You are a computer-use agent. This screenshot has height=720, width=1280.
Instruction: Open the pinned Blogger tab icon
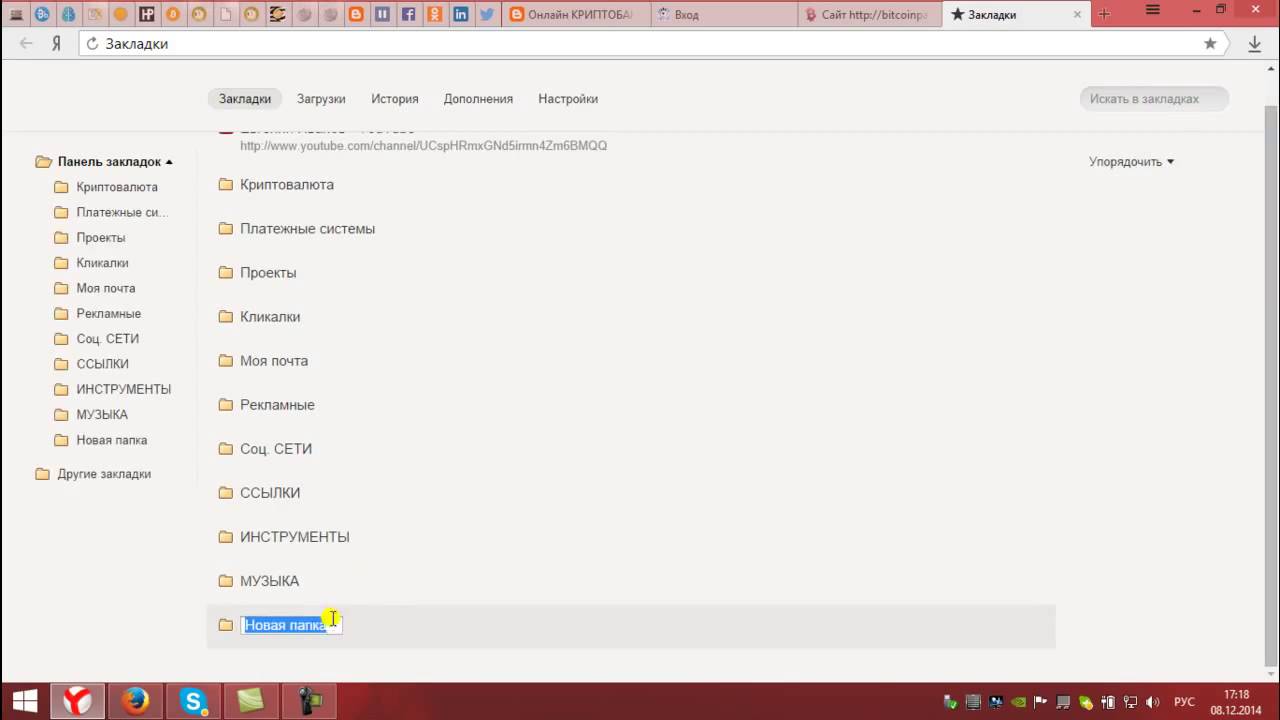356,14
